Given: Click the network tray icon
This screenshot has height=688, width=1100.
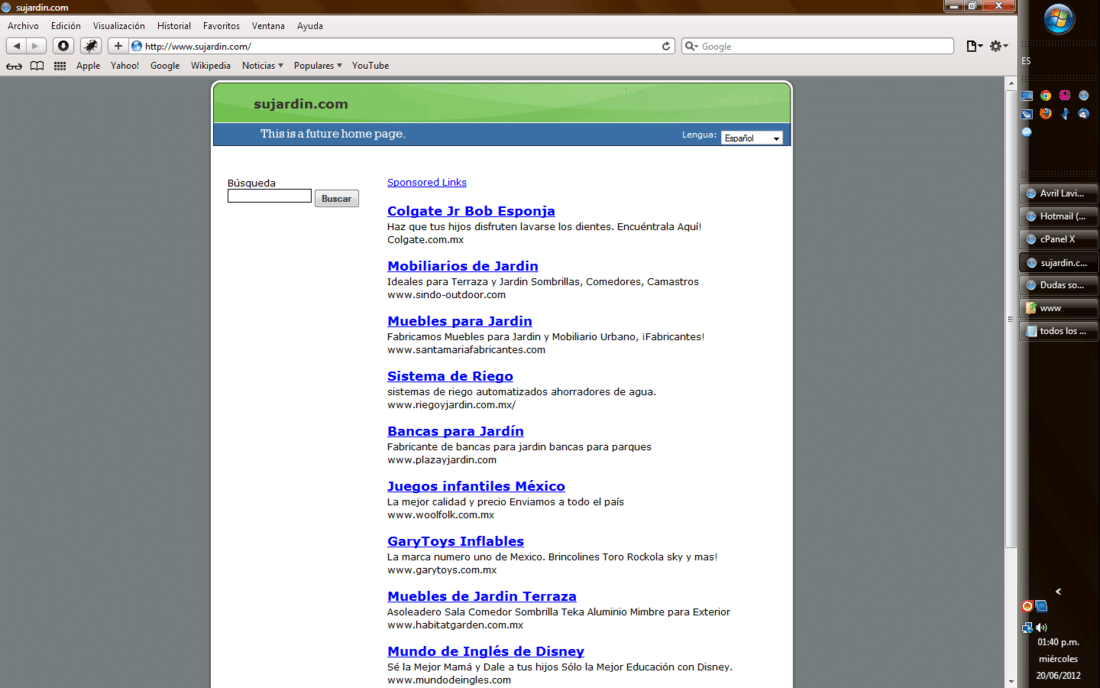Looking at the screenshot, I should pos(1027,628).
